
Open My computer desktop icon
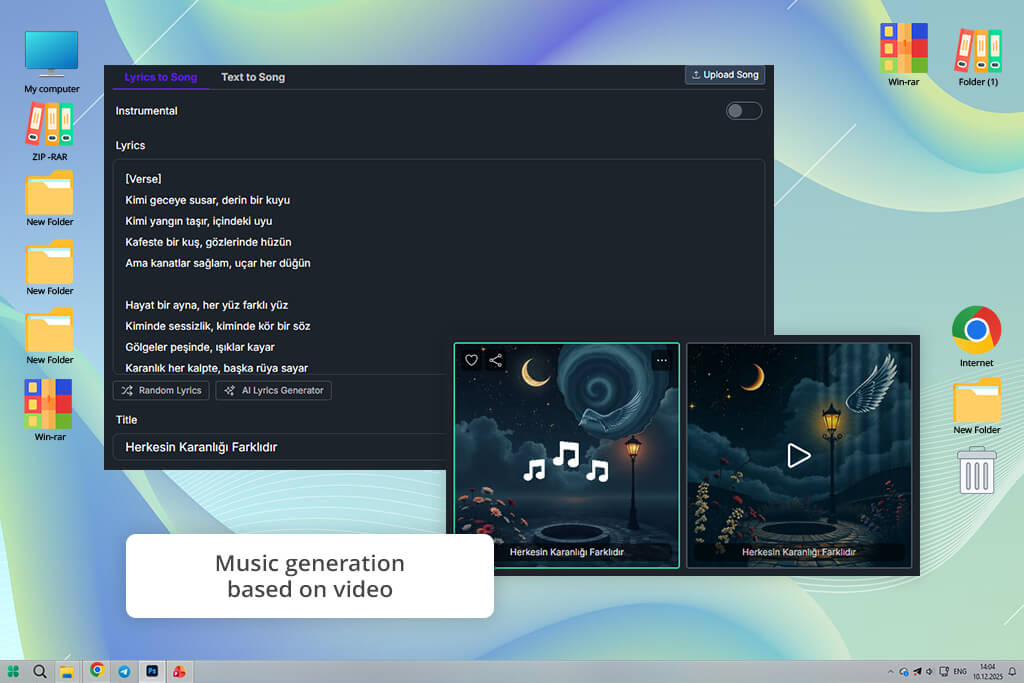pyautogui.click(x=52, y=62)
